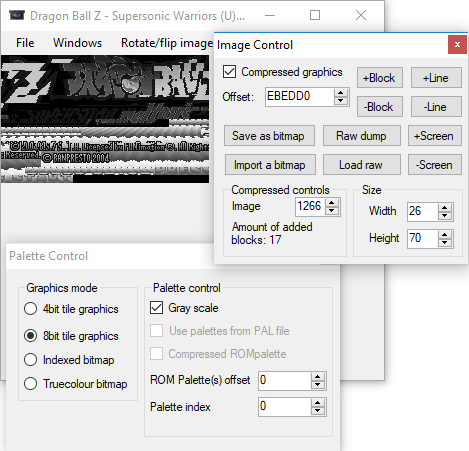Click the -Line button
Image resolution: width=469 pixels, height=451 pixels.
point(436,107)
